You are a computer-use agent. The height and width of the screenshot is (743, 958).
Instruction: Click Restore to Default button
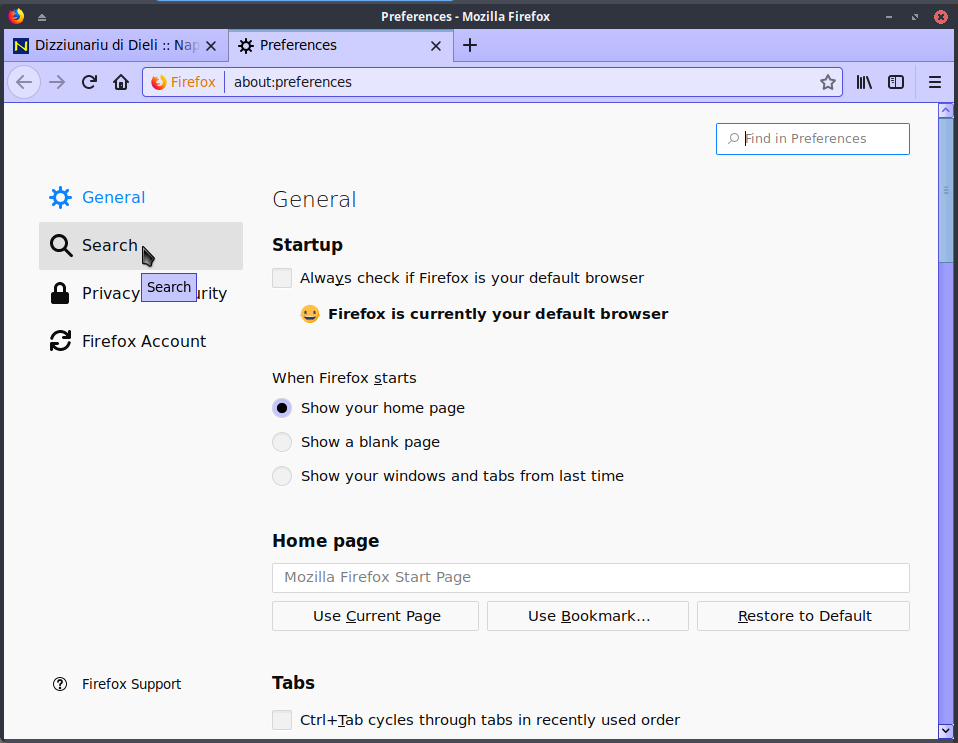pos(803,616)
